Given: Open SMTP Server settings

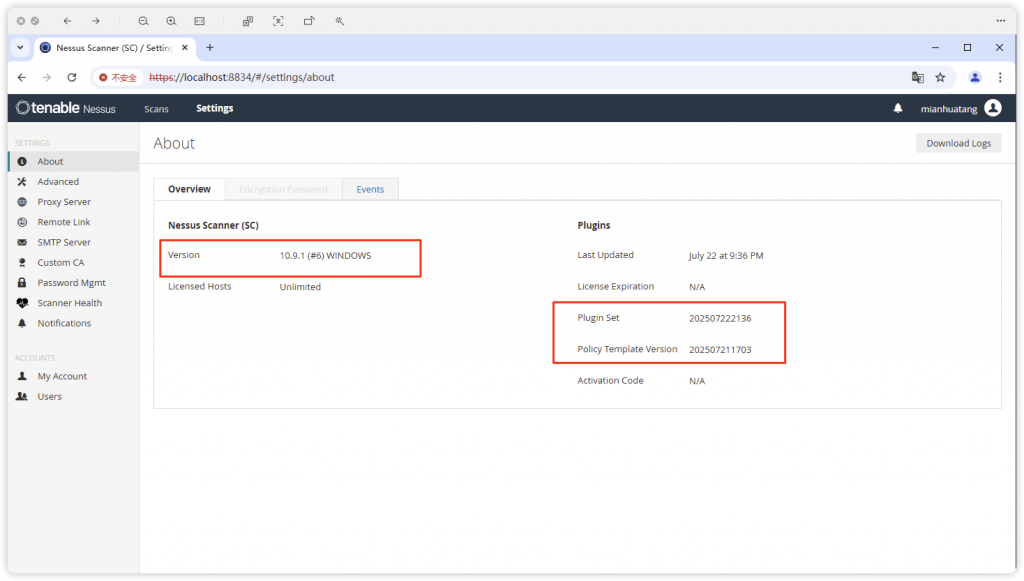Looking at the screenshot, I should (64, 242).
